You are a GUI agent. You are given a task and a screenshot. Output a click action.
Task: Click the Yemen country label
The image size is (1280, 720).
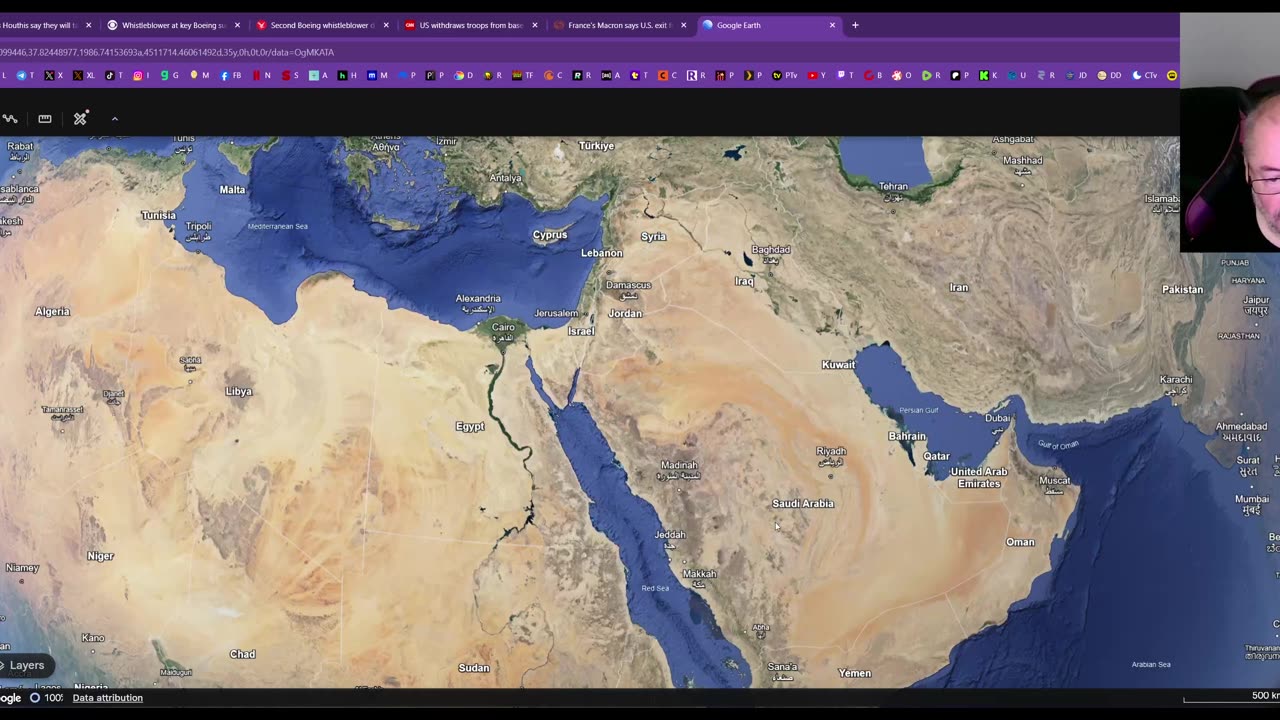(855, 674)
